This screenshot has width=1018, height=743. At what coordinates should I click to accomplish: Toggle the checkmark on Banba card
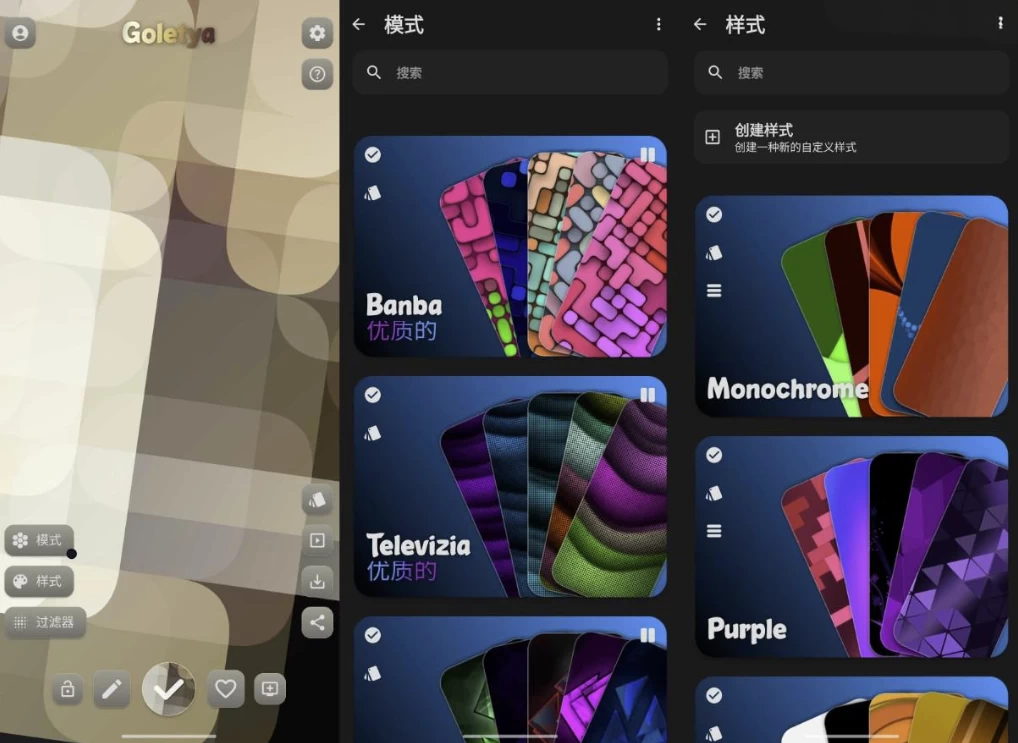[372, 155]
